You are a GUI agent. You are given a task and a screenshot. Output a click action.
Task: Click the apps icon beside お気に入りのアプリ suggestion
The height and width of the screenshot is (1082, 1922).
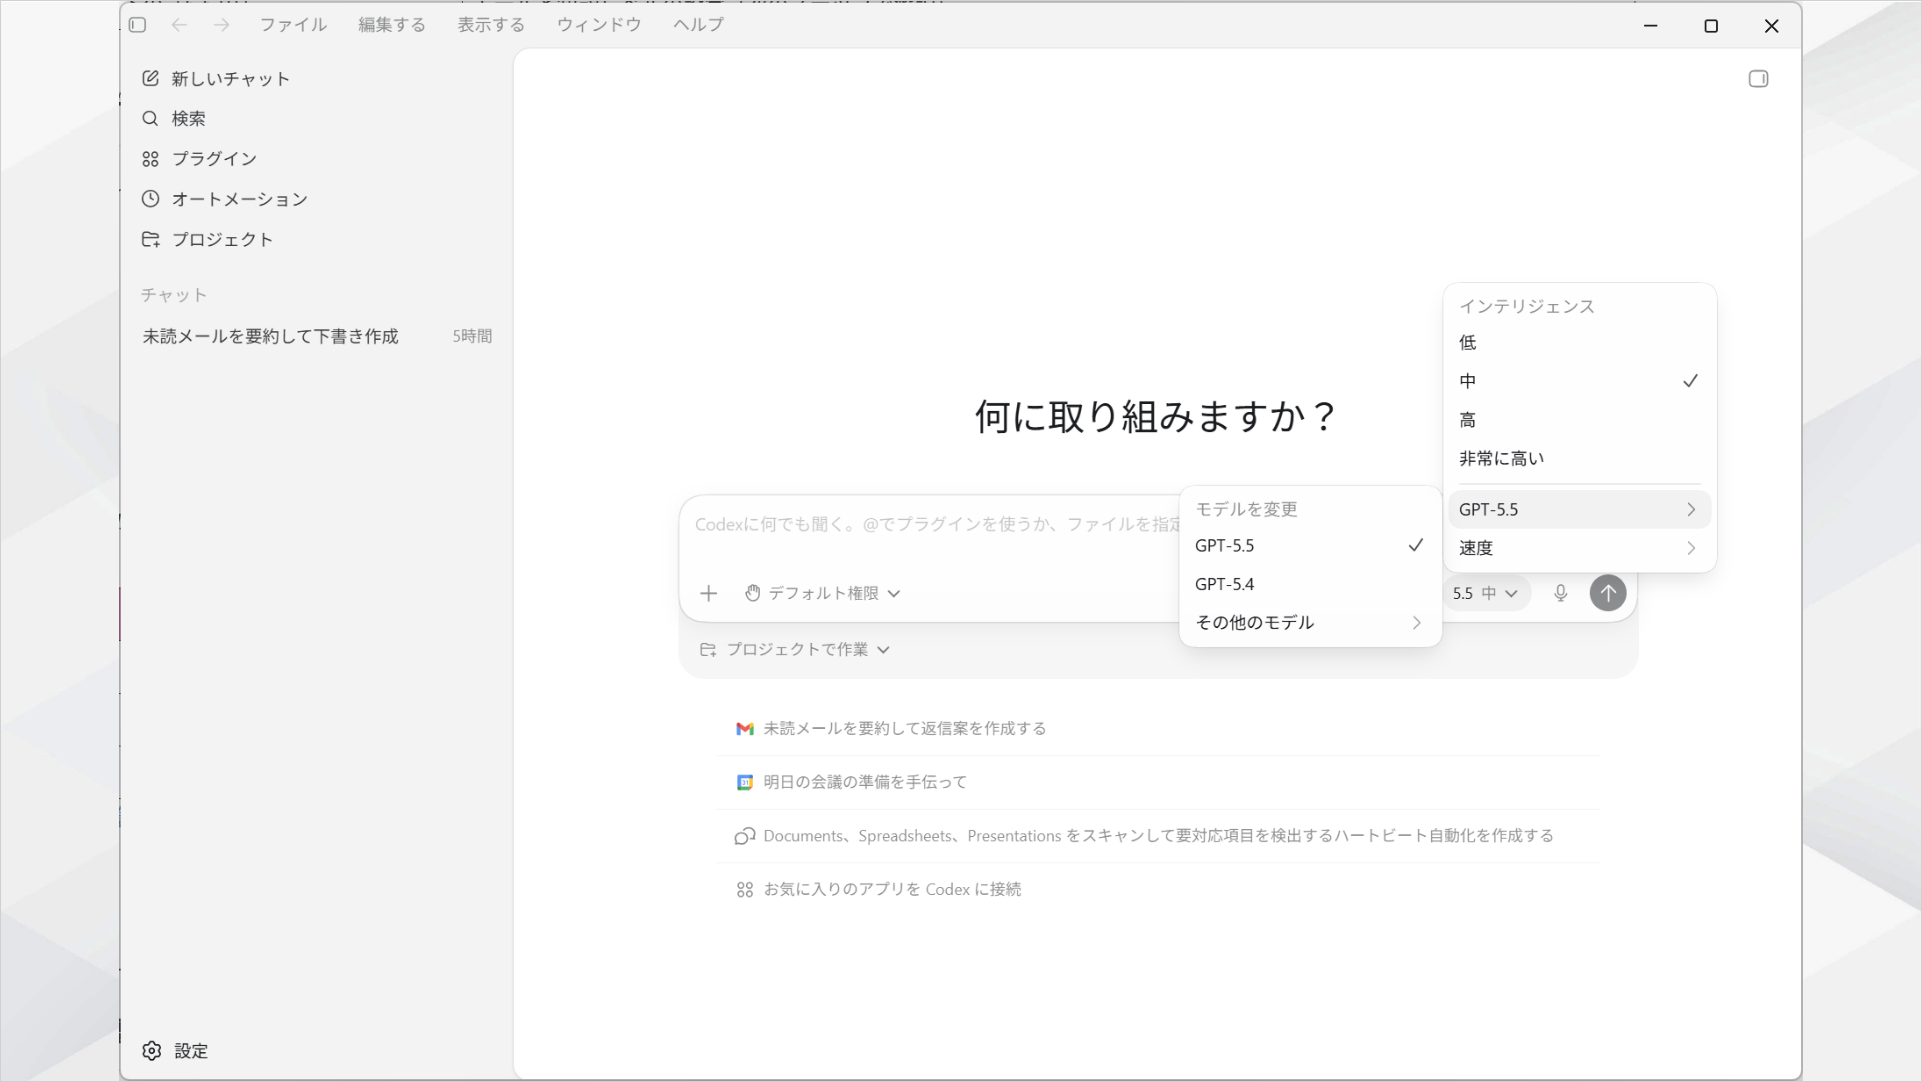pyautogui.click(x=744, y=889)
